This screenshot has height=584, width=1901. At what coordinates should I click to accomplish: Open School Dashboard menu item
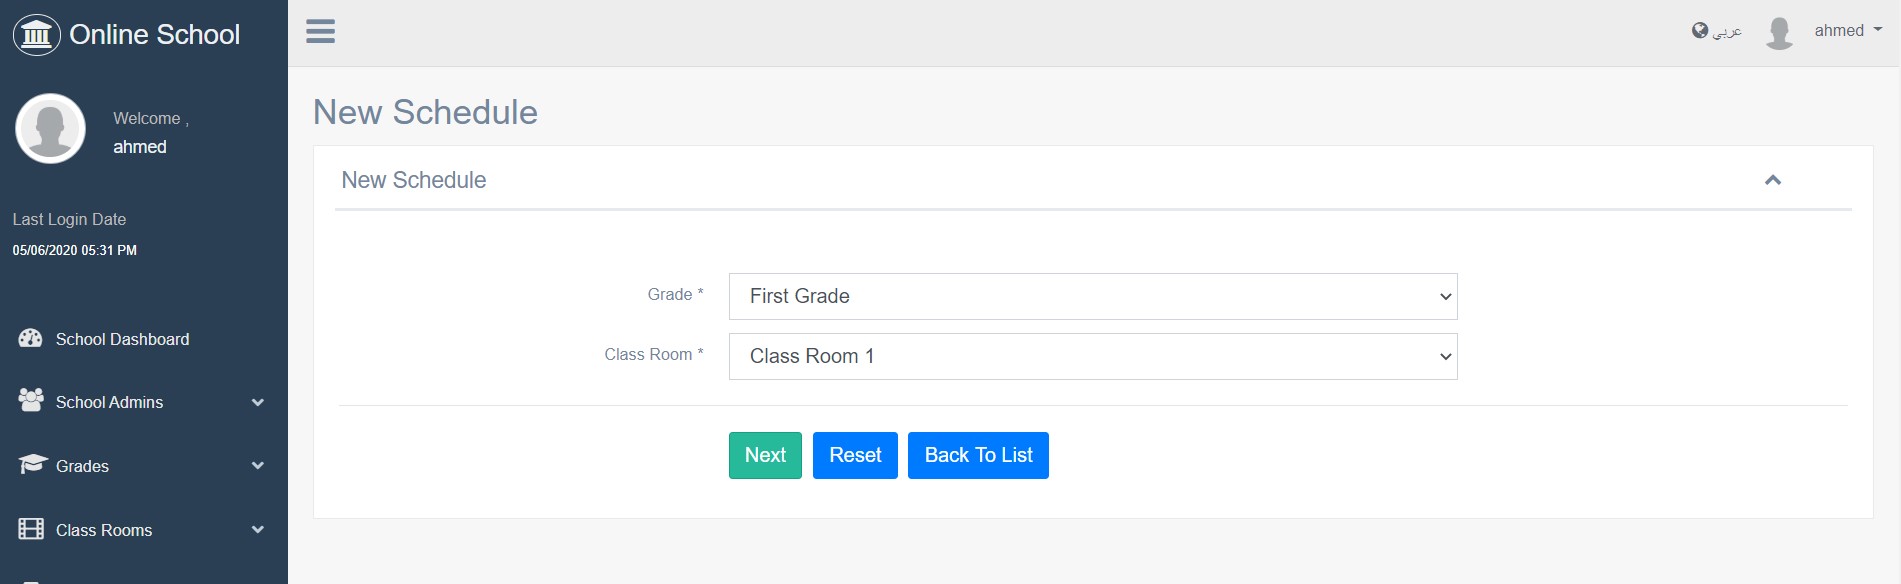tap(122, 339)
